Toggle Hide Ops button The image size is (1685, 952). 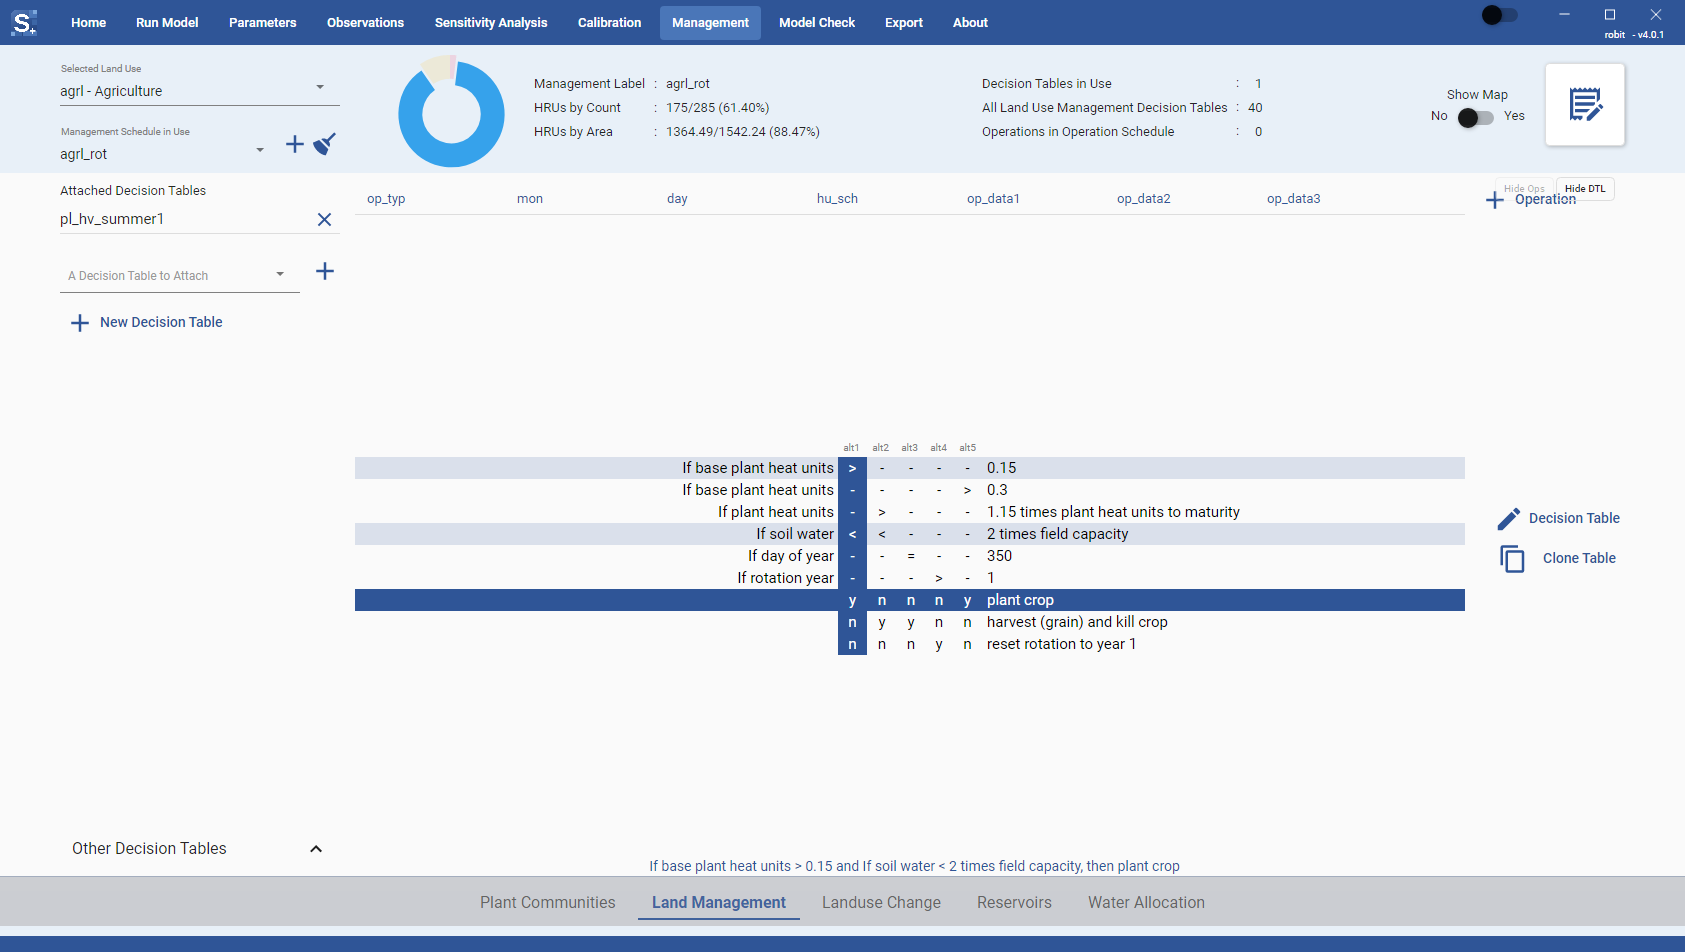(1524, 189)
